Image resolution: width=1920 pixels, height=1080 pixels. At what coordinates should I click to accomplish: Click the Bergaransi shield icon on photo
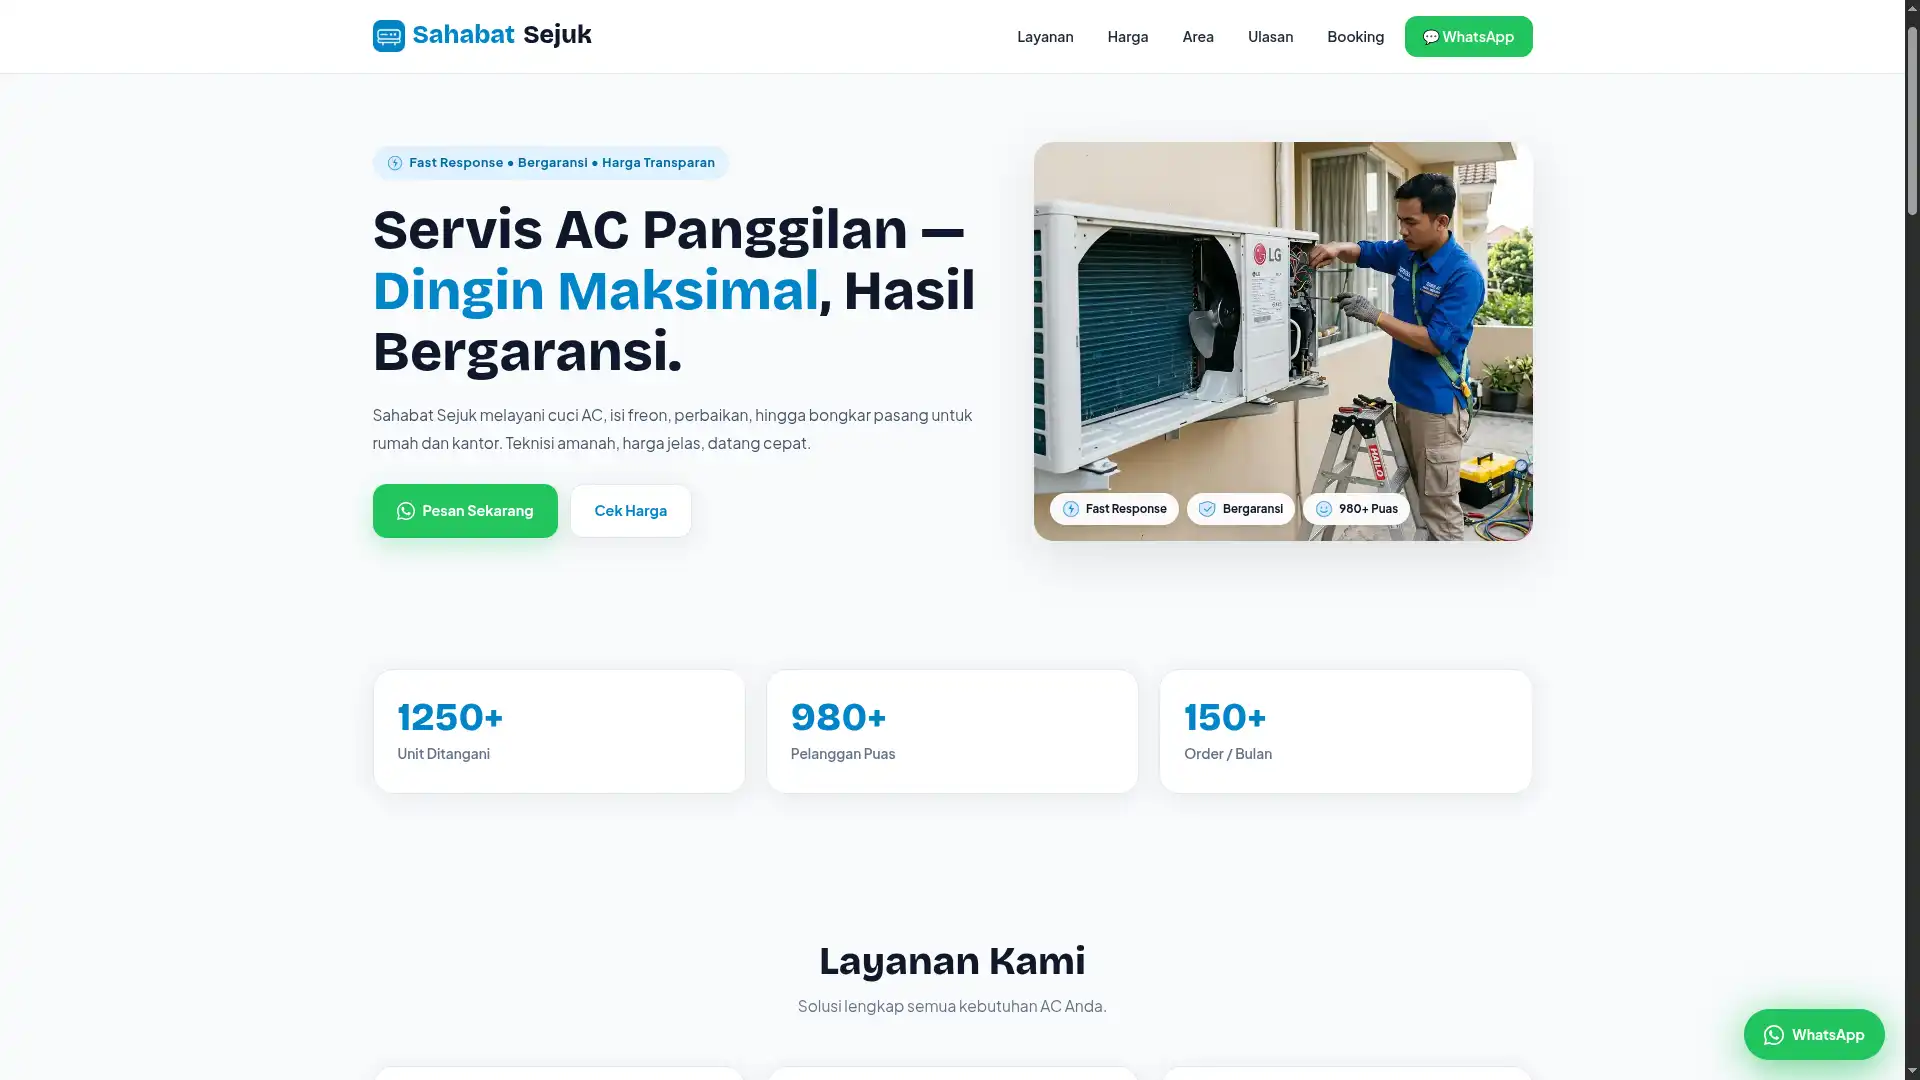(x=1207, y=509)
